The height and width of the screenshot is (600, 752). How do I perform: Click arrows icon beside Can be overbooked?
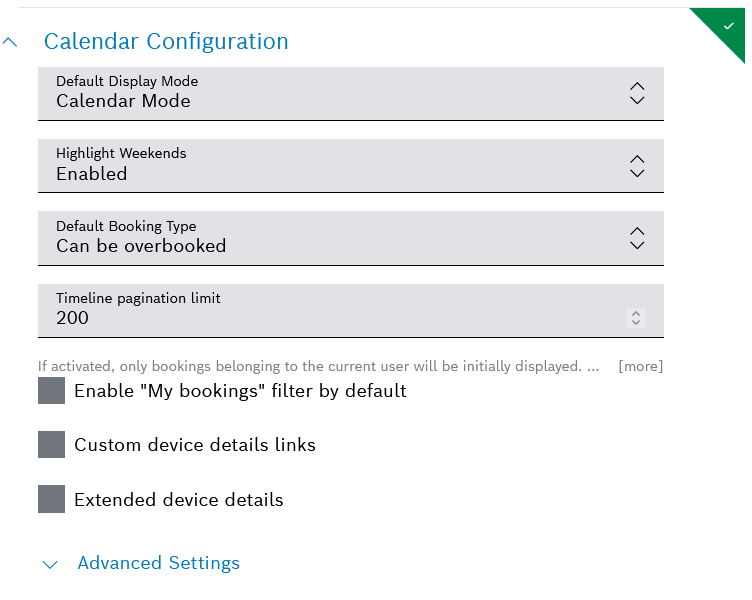pos(637,238)
